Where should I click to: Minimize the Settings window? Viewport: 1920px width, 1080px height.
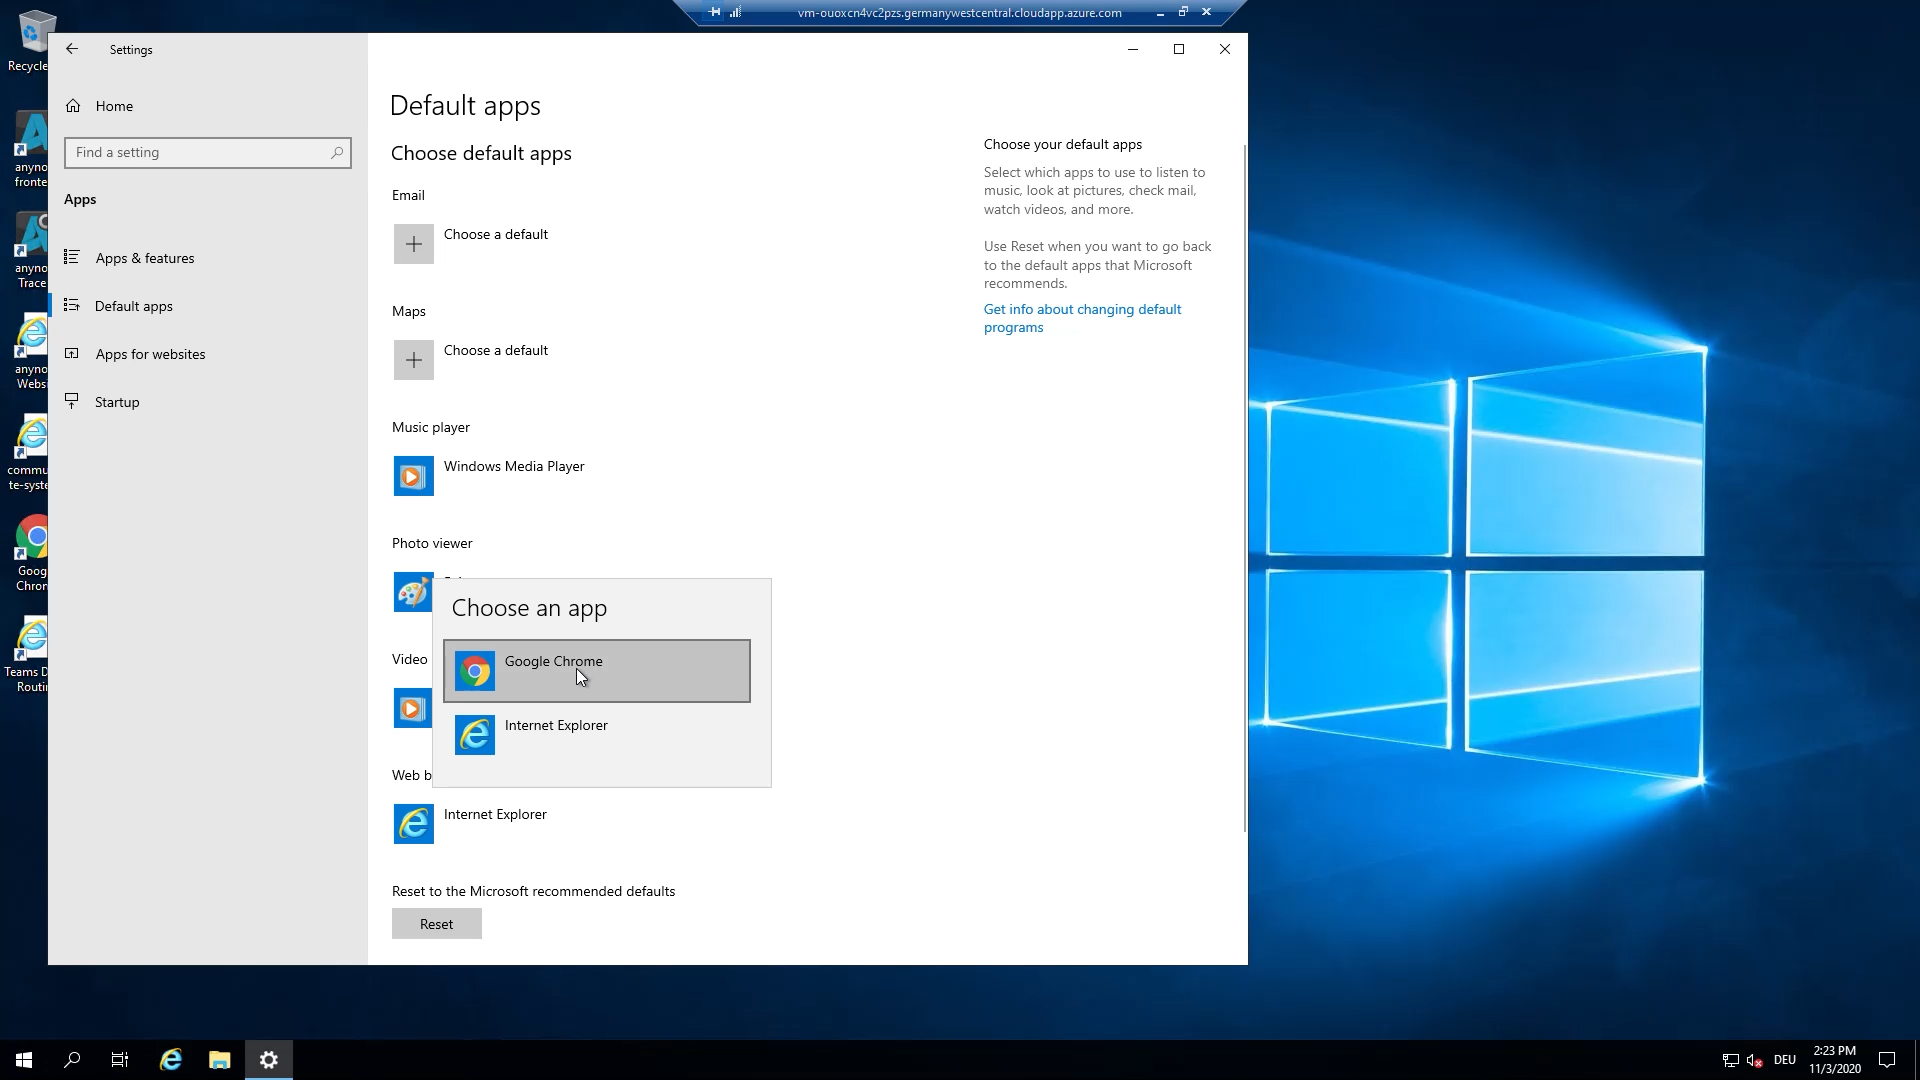click(1133, 49)
